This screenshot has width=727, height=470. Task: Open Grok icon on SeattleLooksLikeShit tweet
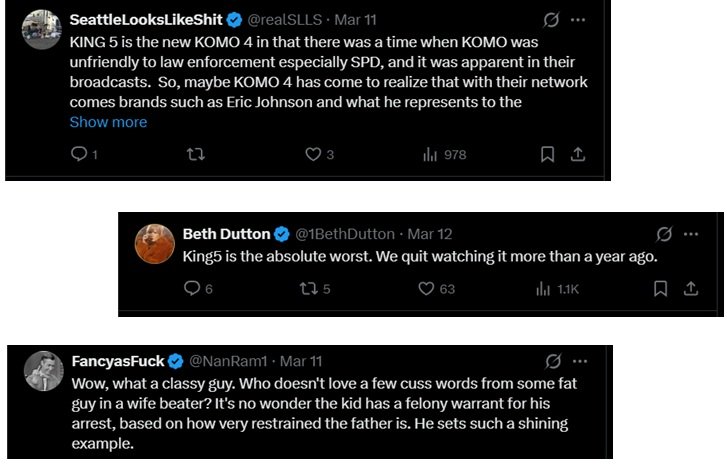[x=548, y=19]
